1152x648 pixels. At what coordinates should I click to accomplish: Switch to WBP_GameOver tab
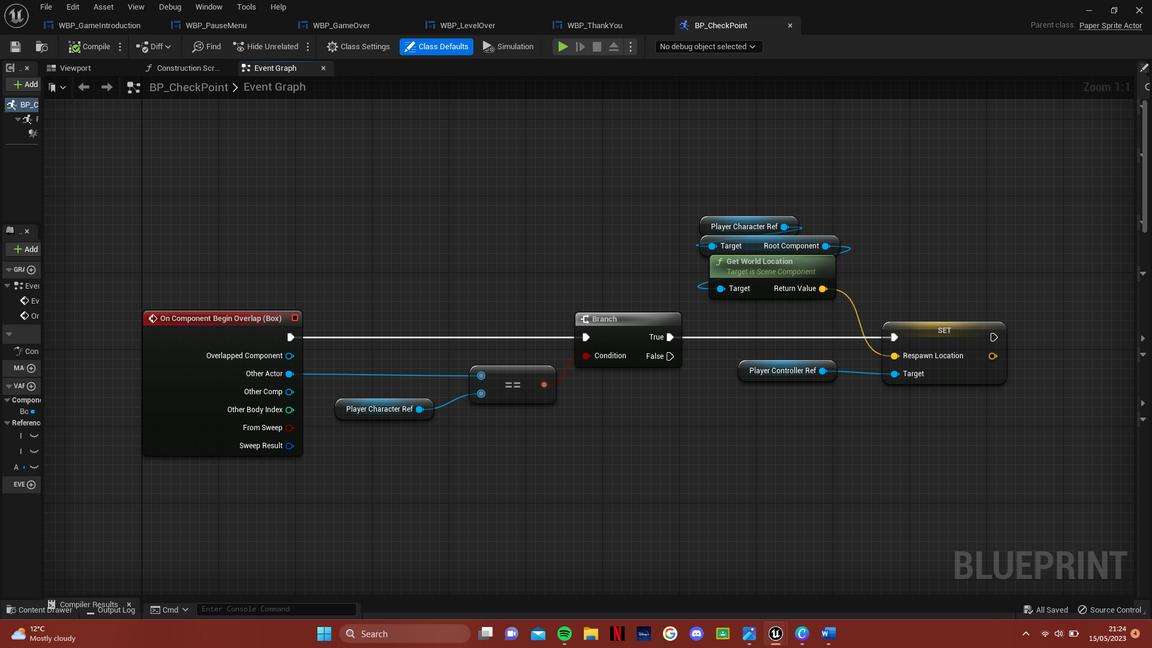(341, 25)
